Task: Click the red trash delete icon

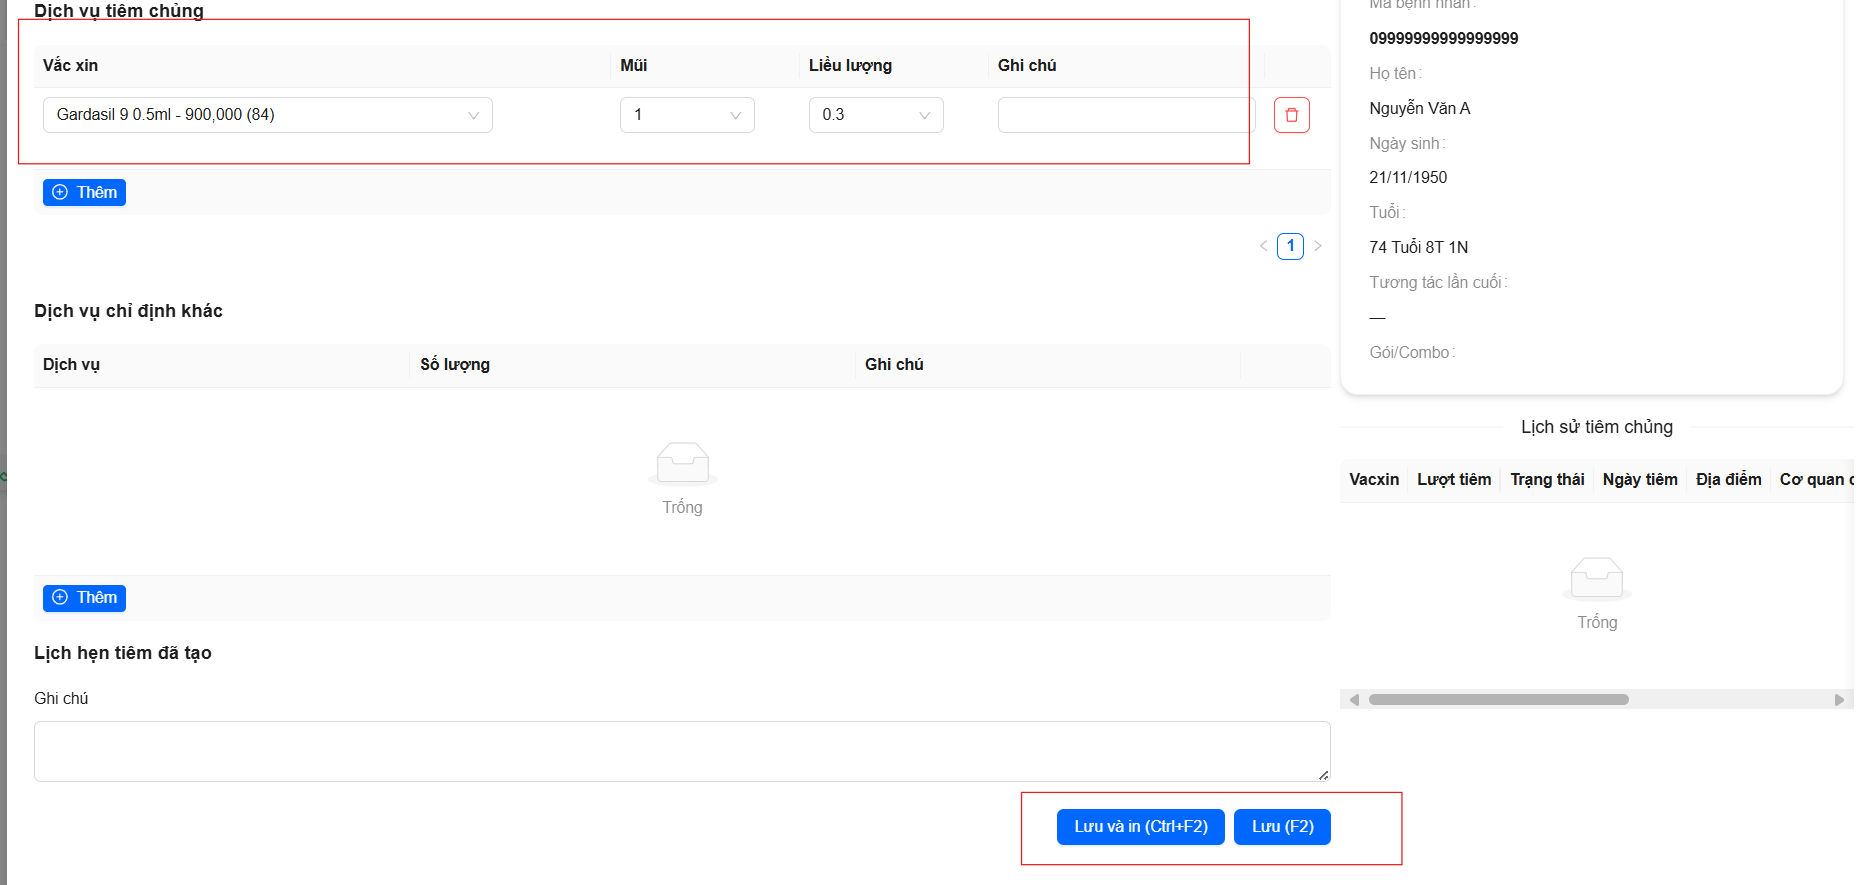Action: pos(1291,115)
